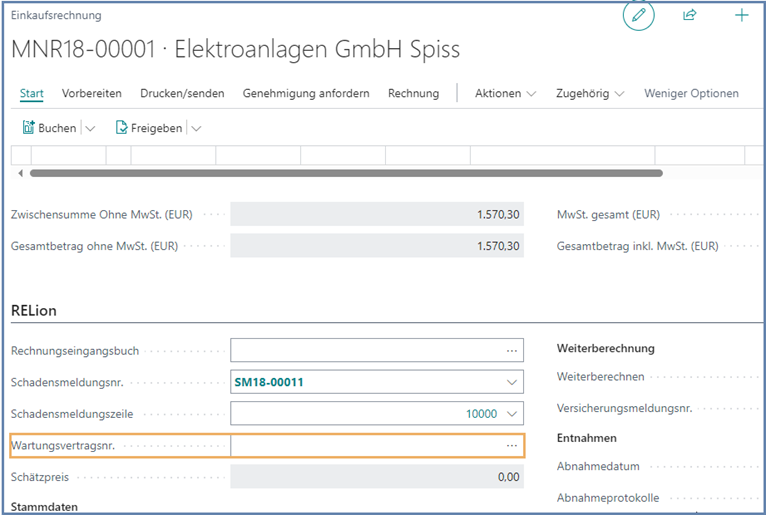Click Gesamtbetrag ohne MwSt. value 1.570,30

(498, 246)
